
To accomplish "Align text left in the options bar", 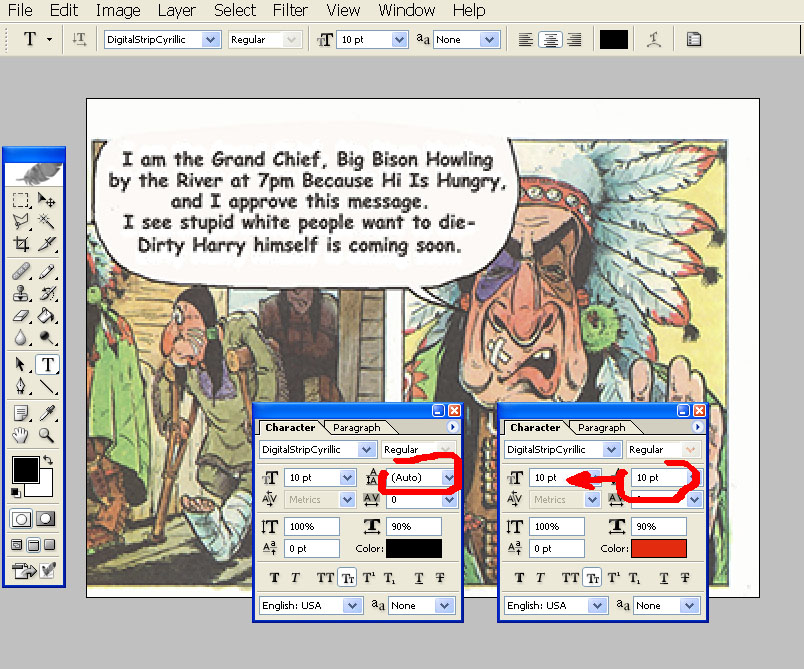I will point(526,39).
